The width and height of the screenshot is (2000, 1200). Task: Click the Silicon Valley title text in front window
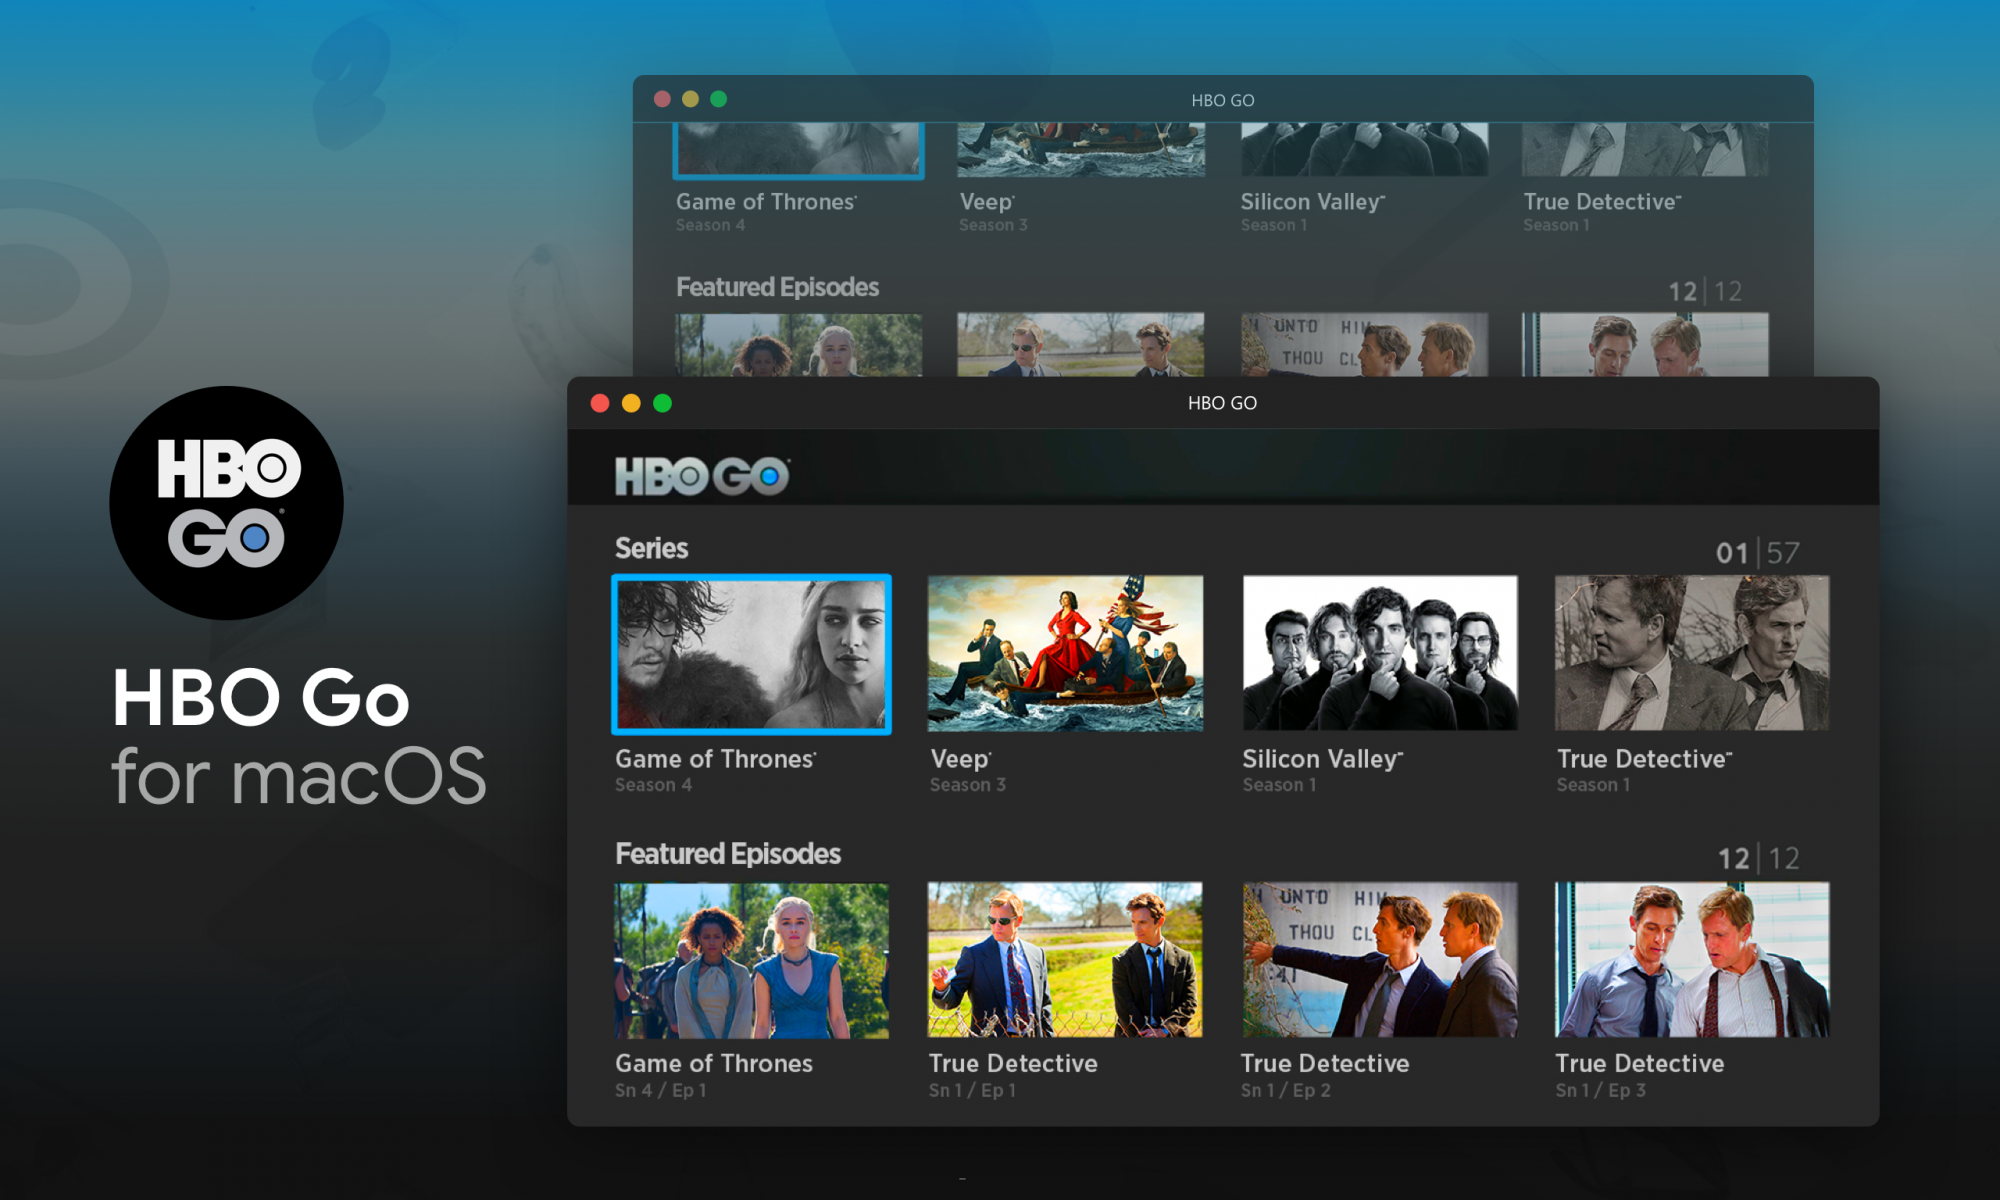pyautogui.click(x=1322, y=759)
